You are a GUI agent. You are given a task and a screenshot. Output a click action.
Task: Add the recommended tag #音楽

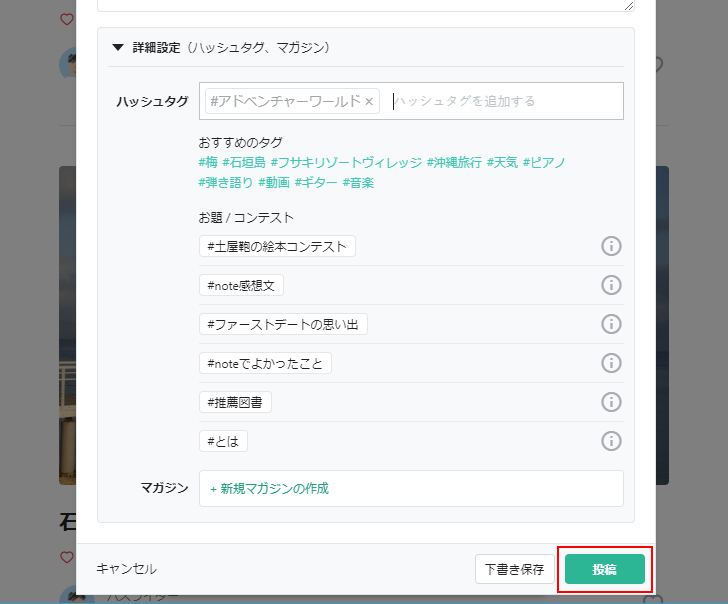tap(358, 182)
